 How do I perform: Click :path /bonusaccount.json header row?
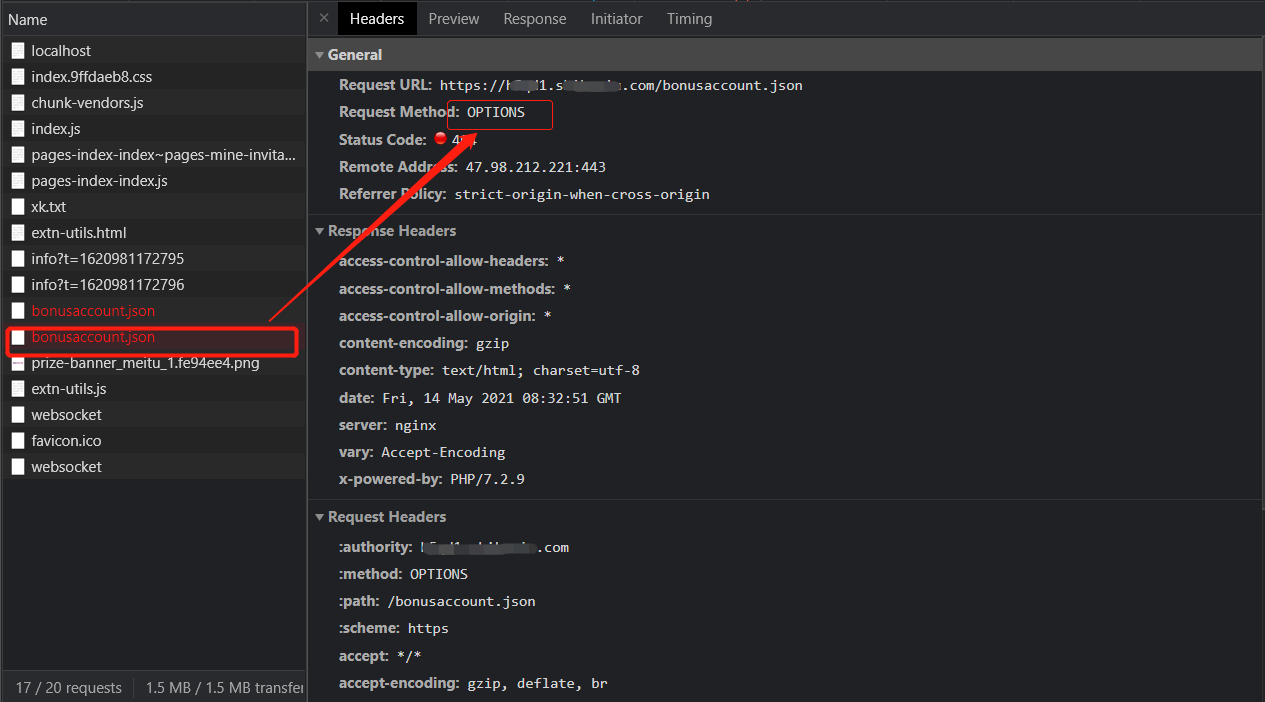click(x=437, y=601)
